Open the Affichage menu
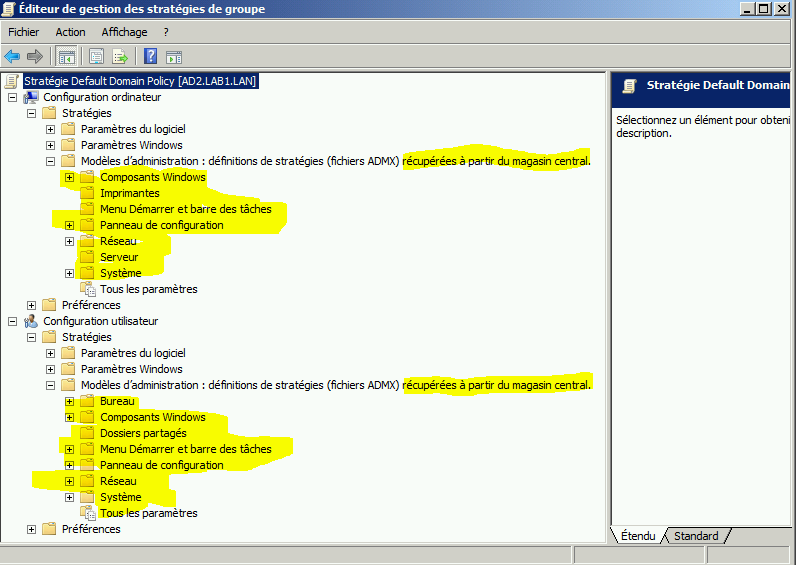Viewport: 796px width, 565px height. coord(124,32)
